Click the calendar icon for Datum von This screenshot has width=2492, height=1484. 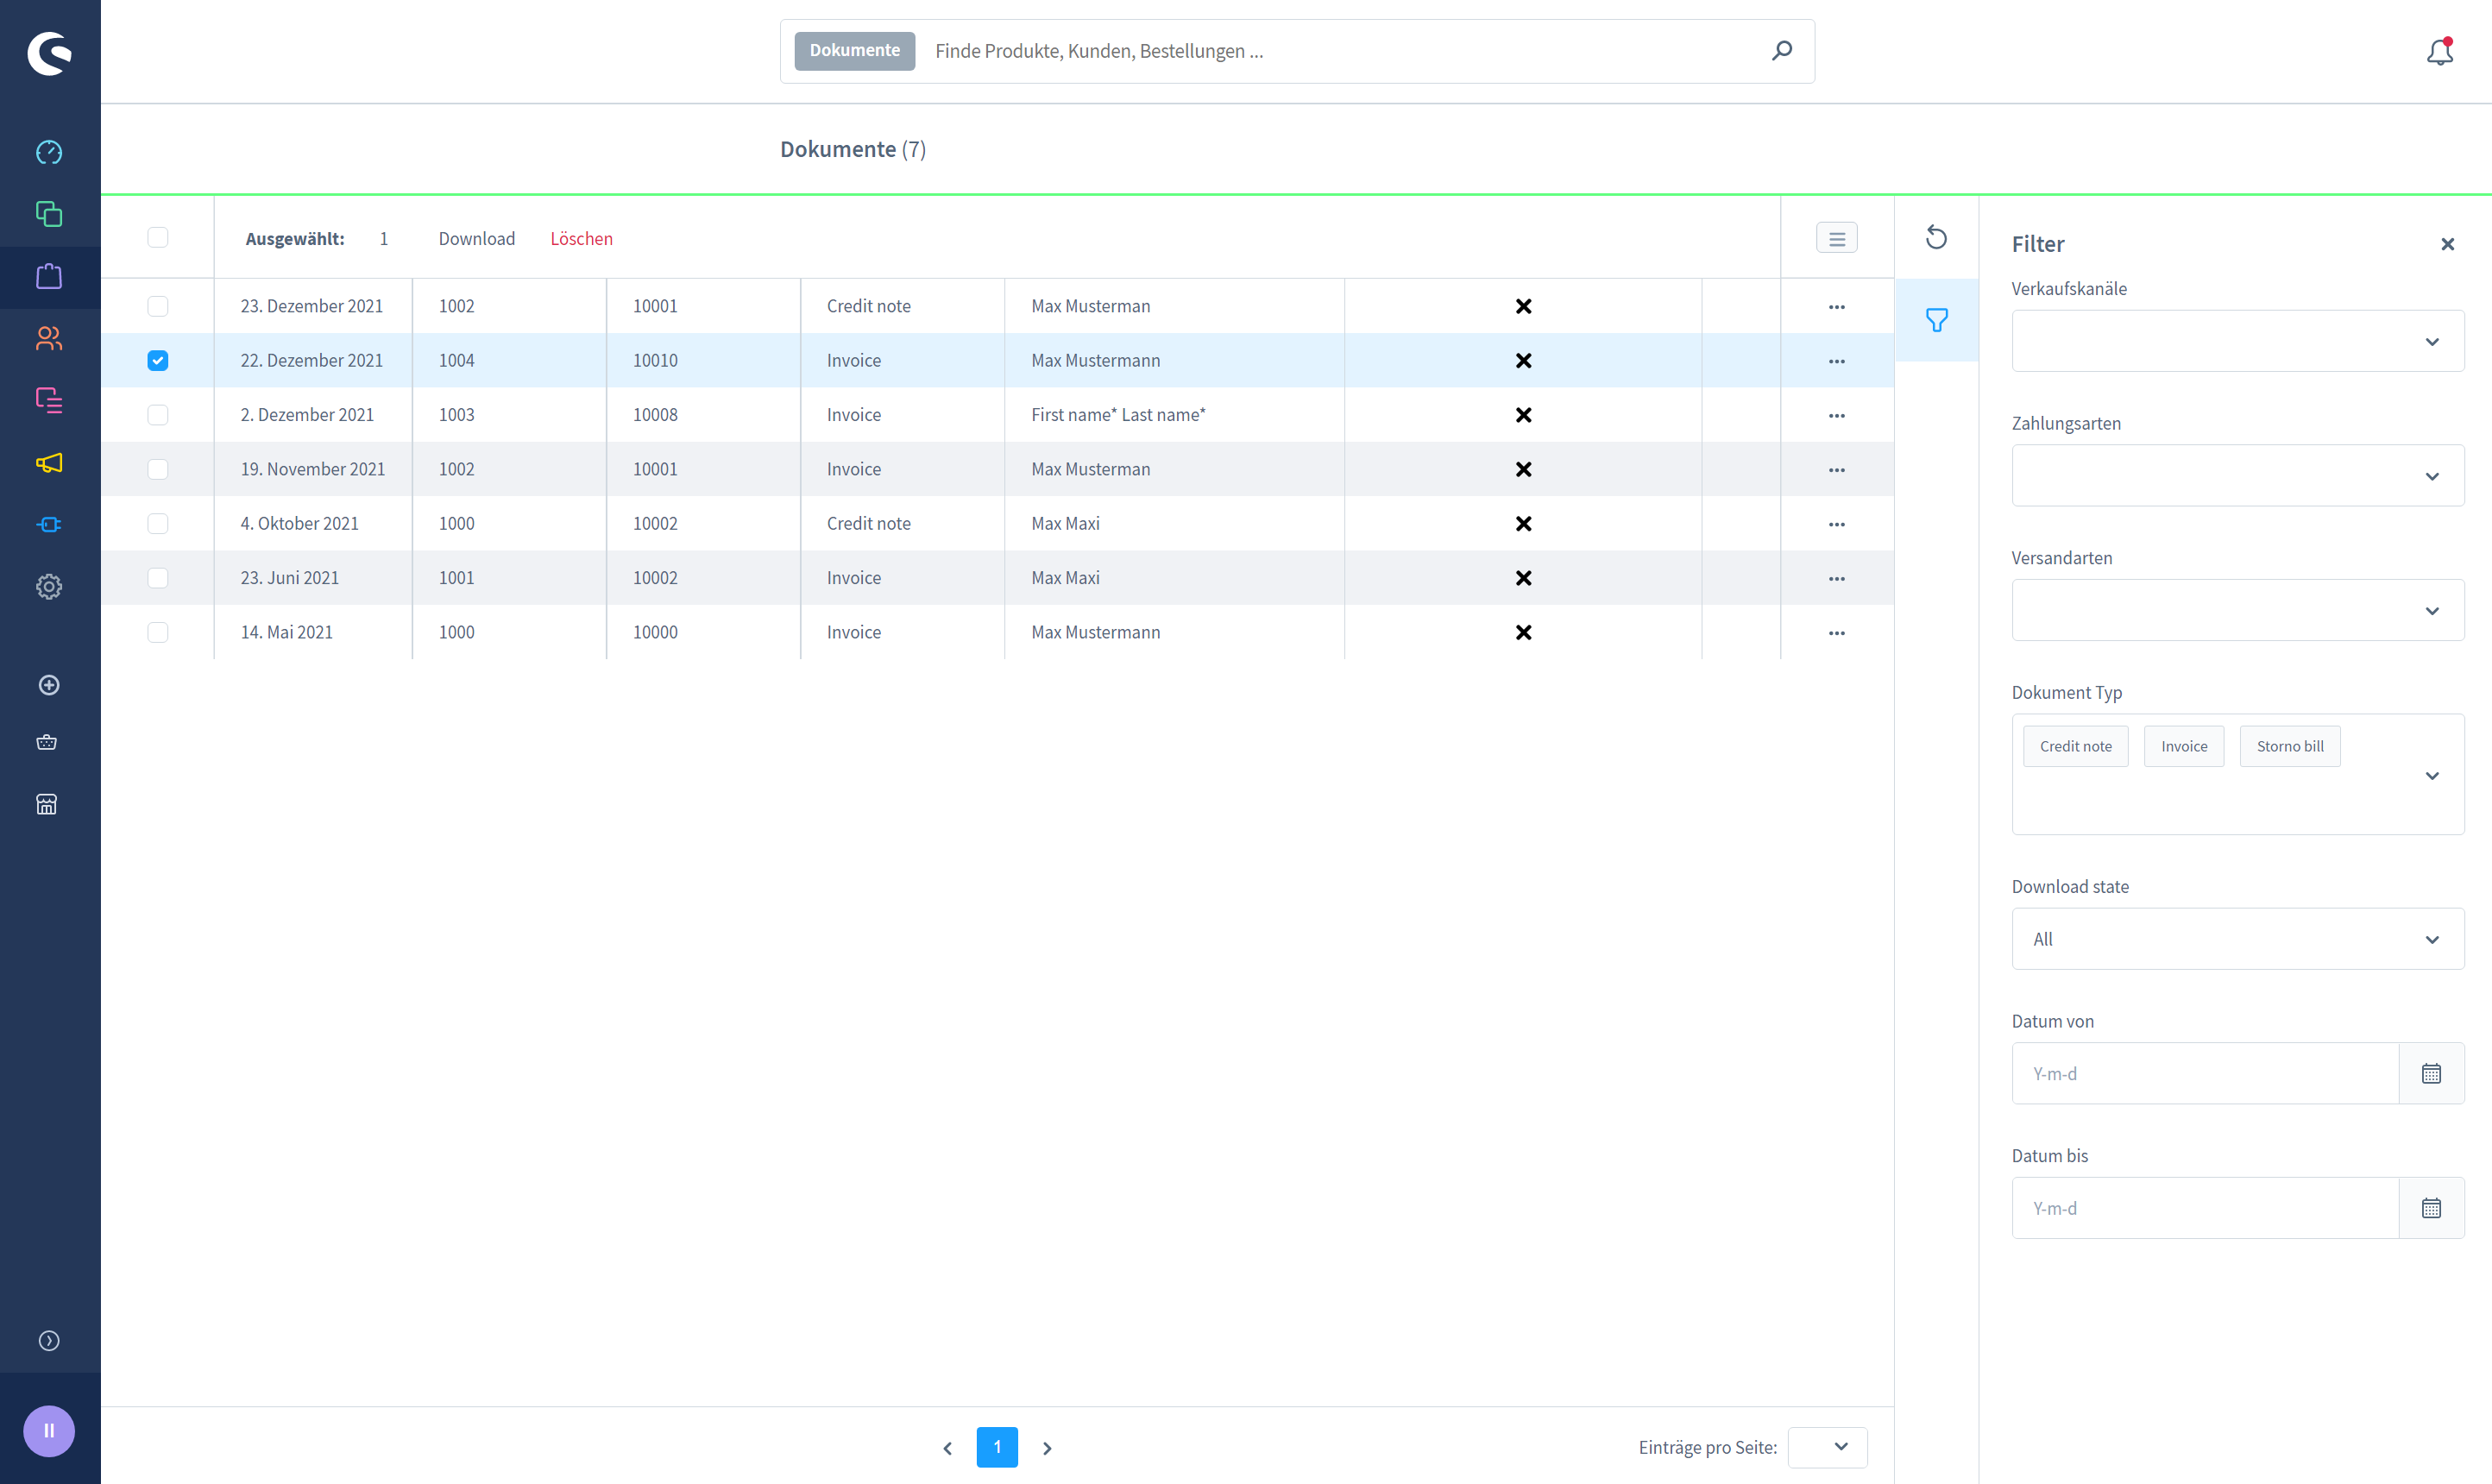tap(2431, 1073)
